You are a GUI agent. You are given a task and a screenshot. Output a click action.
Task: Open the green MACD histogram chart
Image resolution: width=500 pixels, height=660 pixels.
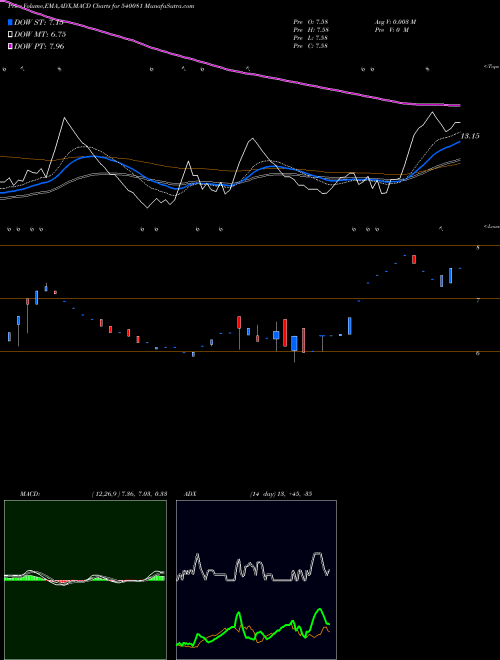(x=85, y=580)
